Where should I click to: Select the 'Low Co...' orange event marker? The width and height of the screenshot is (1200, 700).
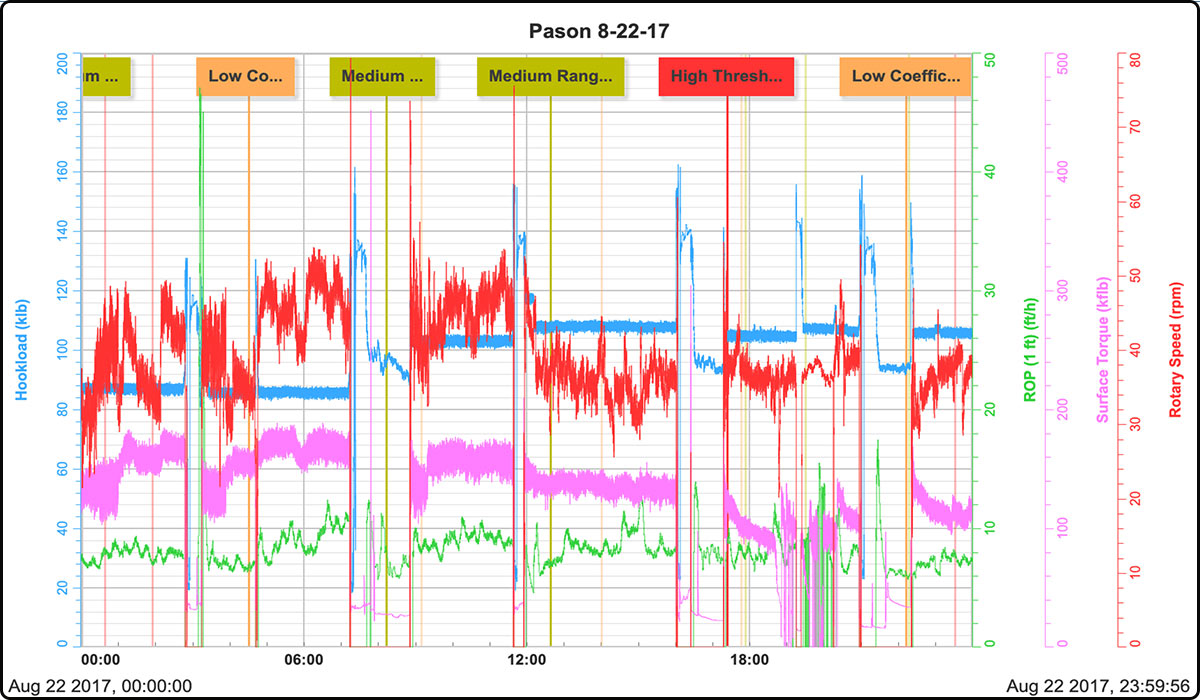[246, 76]
